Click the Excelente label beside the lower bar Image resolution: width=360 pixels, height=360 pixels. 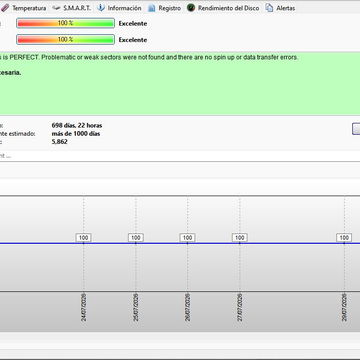[133, 40]
